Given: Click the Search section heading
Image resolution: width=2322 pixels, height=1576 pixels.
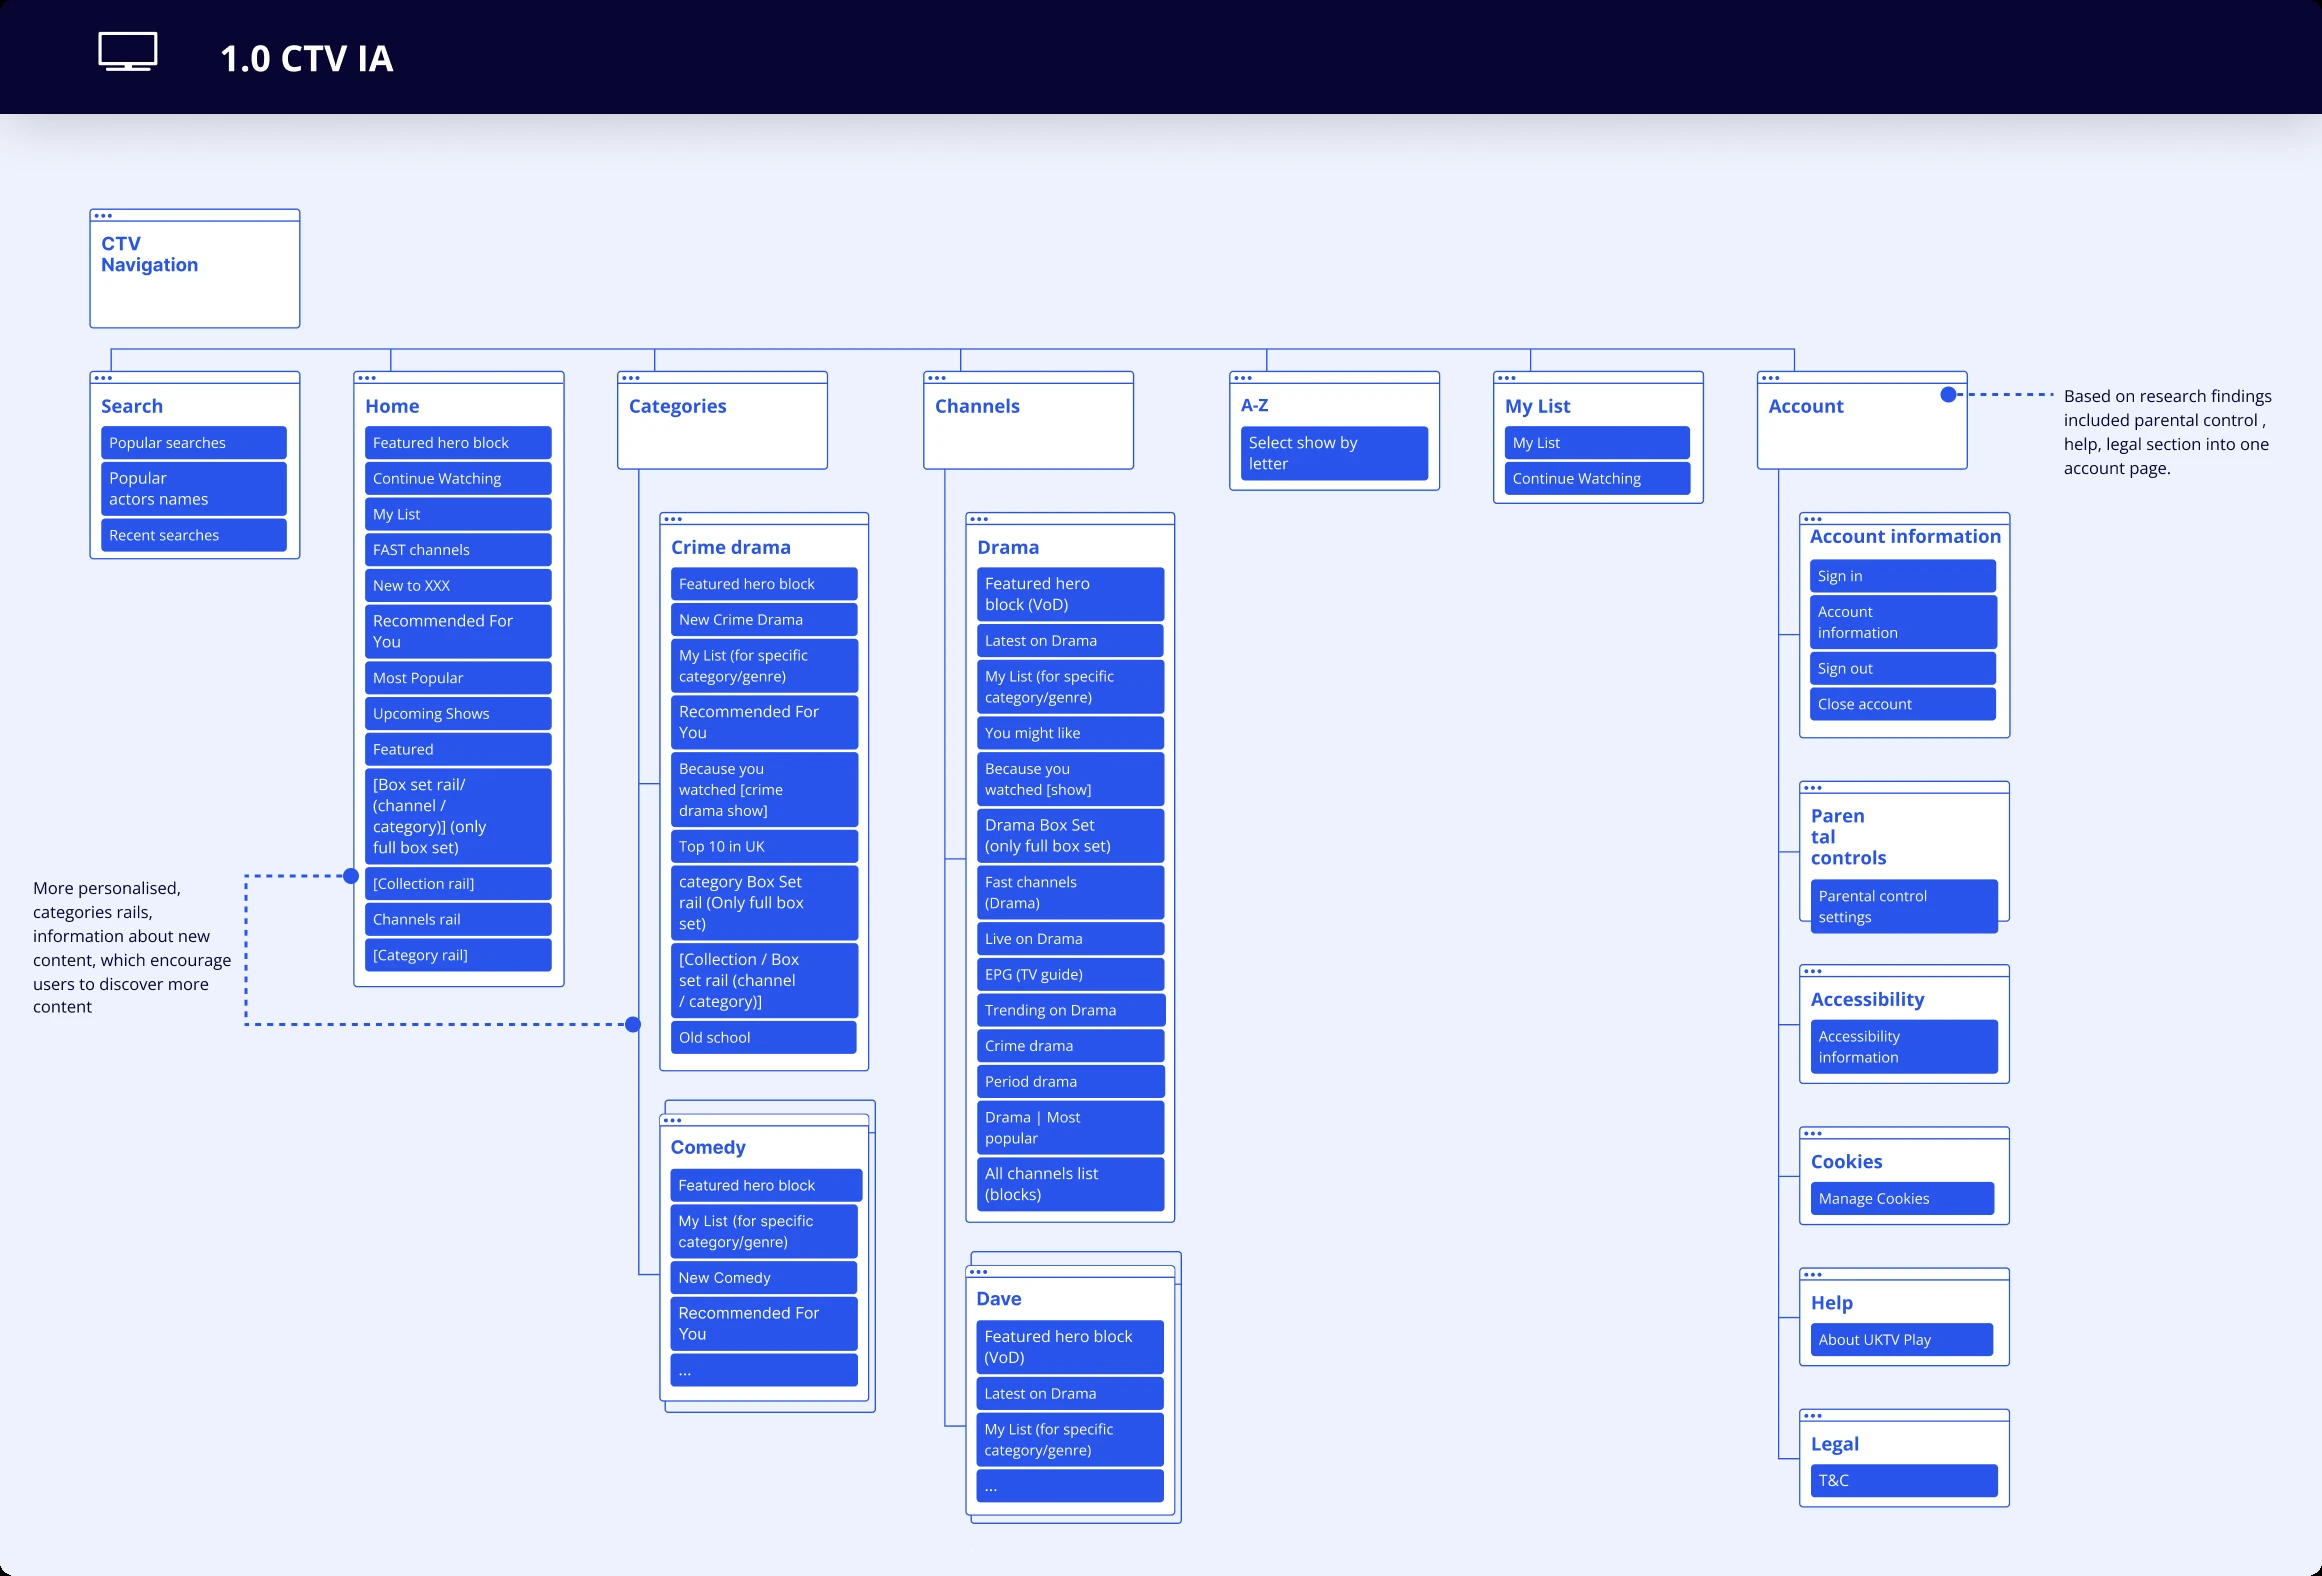Looking at the screenshot, I should (x=132, y=406).
